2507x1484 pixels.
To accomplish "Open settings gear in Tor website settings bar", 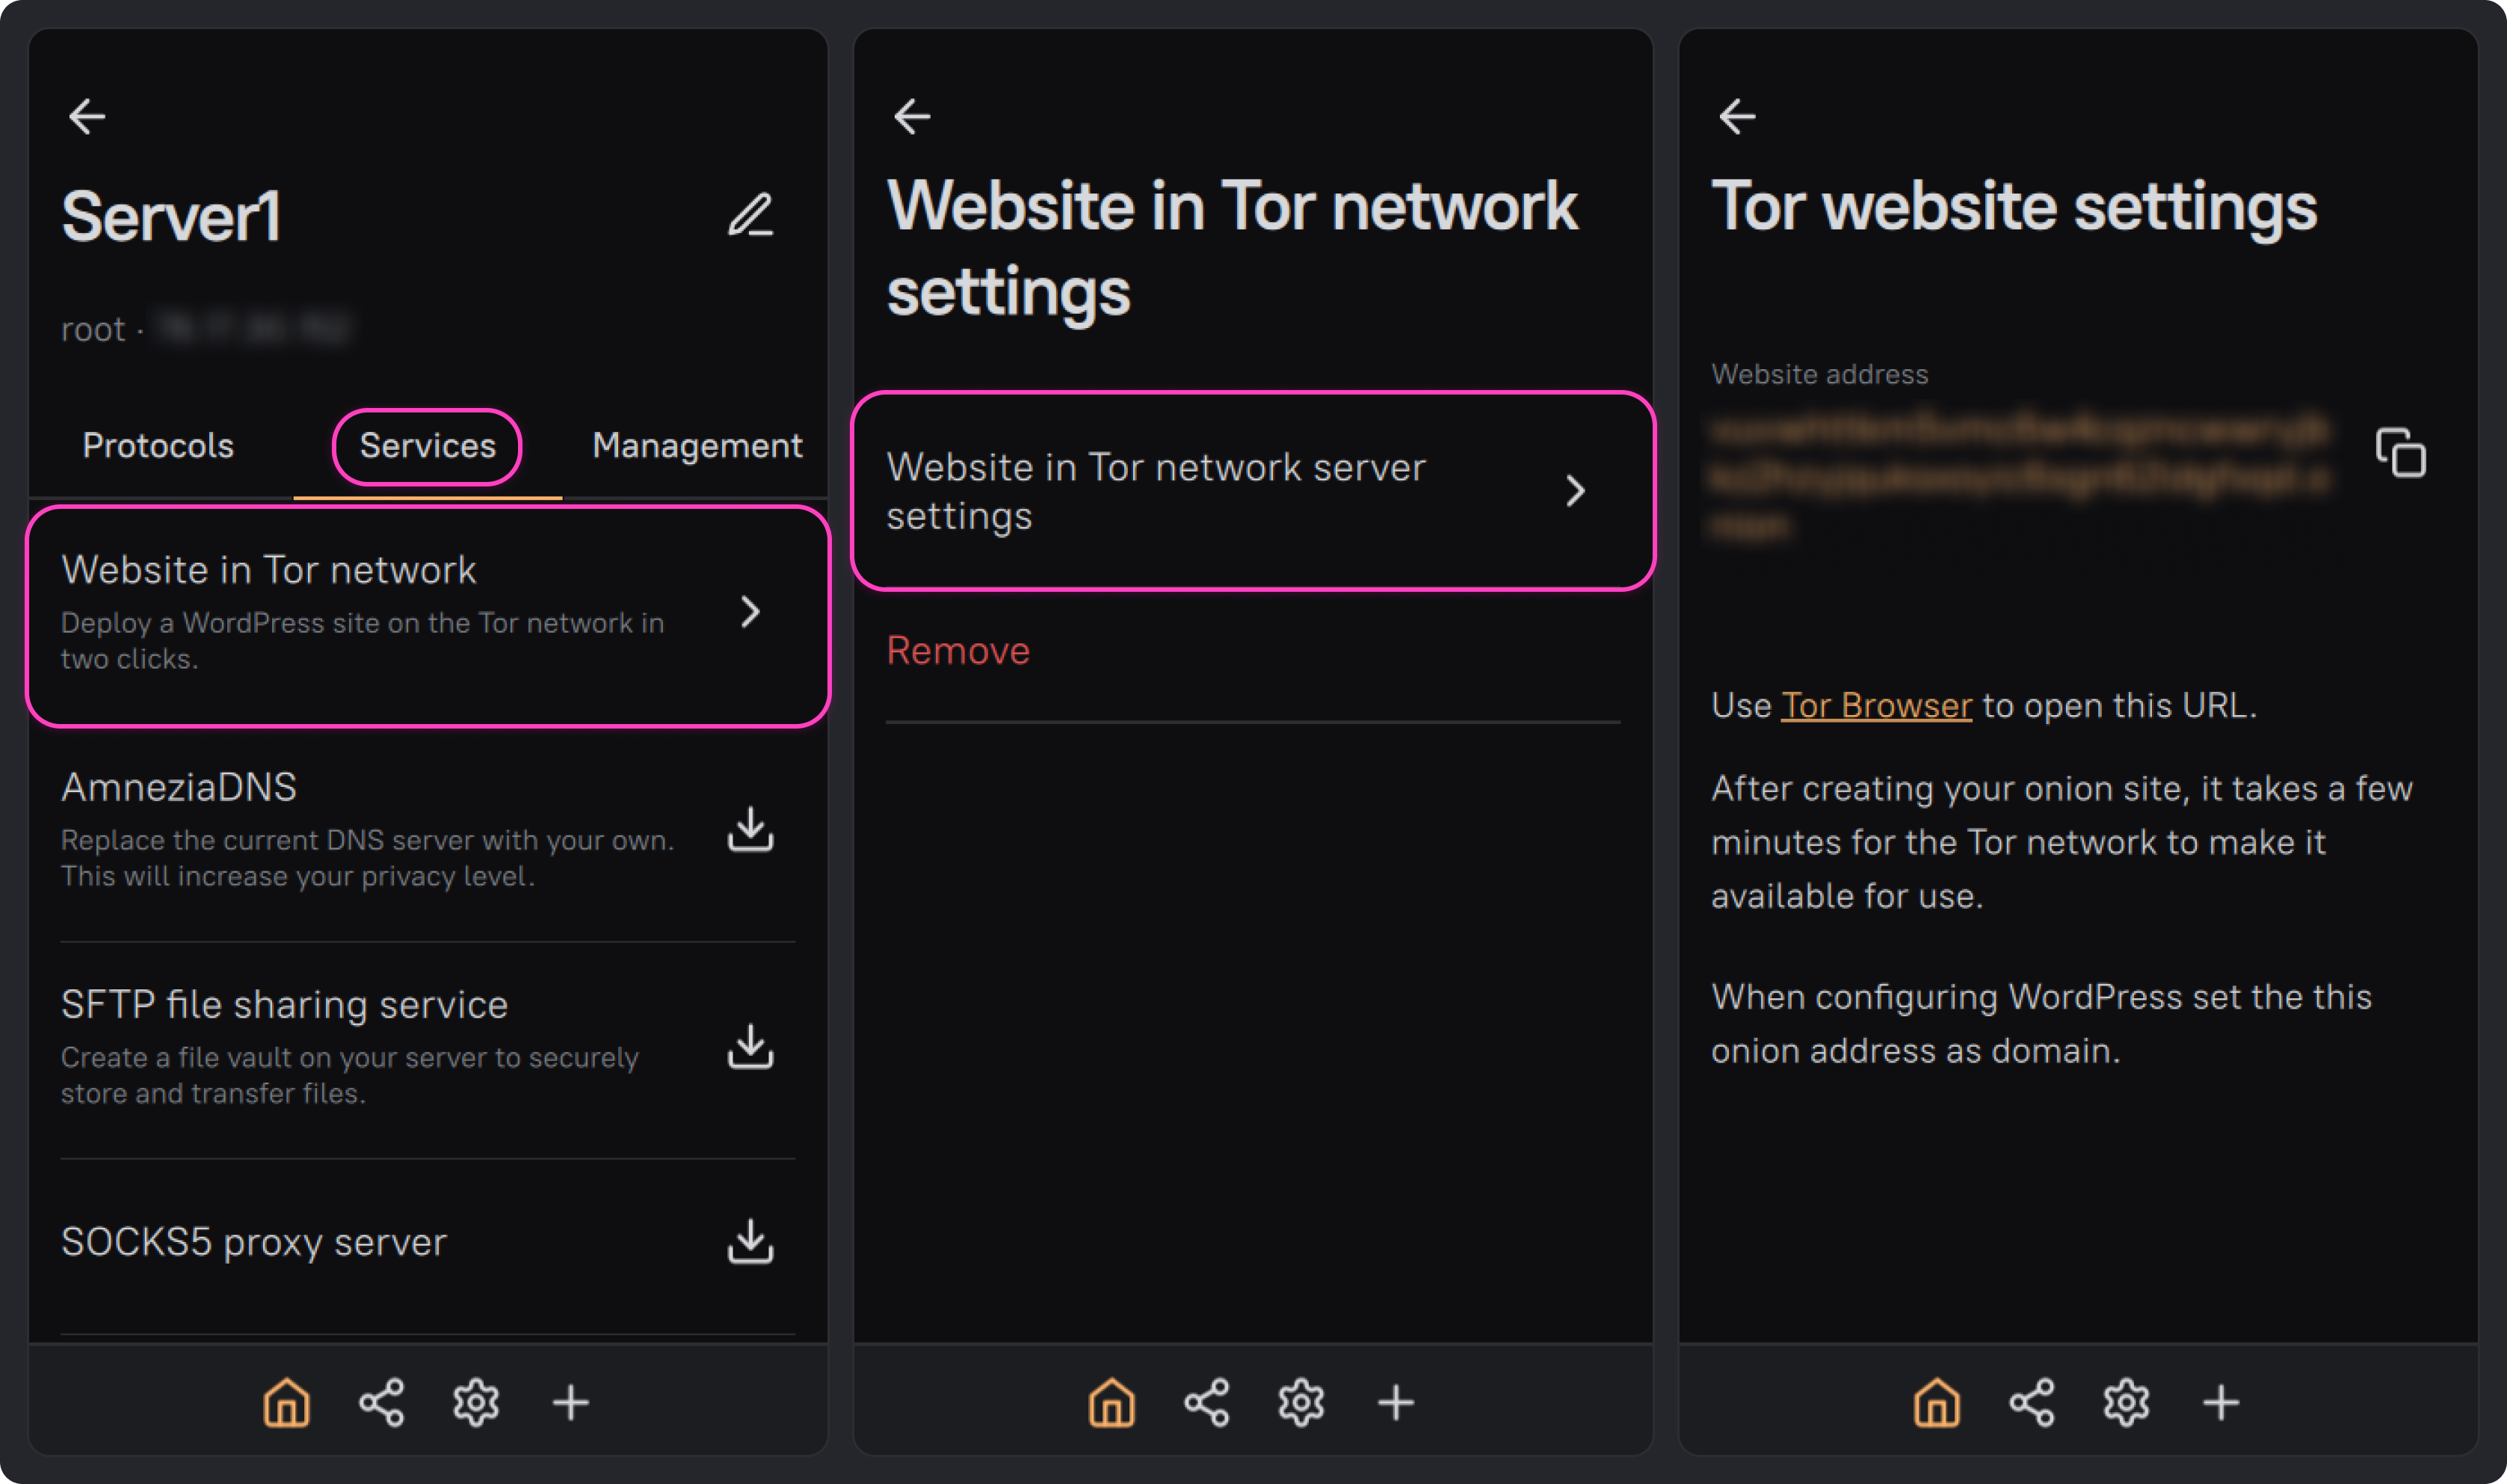I will pyautogui.click(x=2126, y=1402).
